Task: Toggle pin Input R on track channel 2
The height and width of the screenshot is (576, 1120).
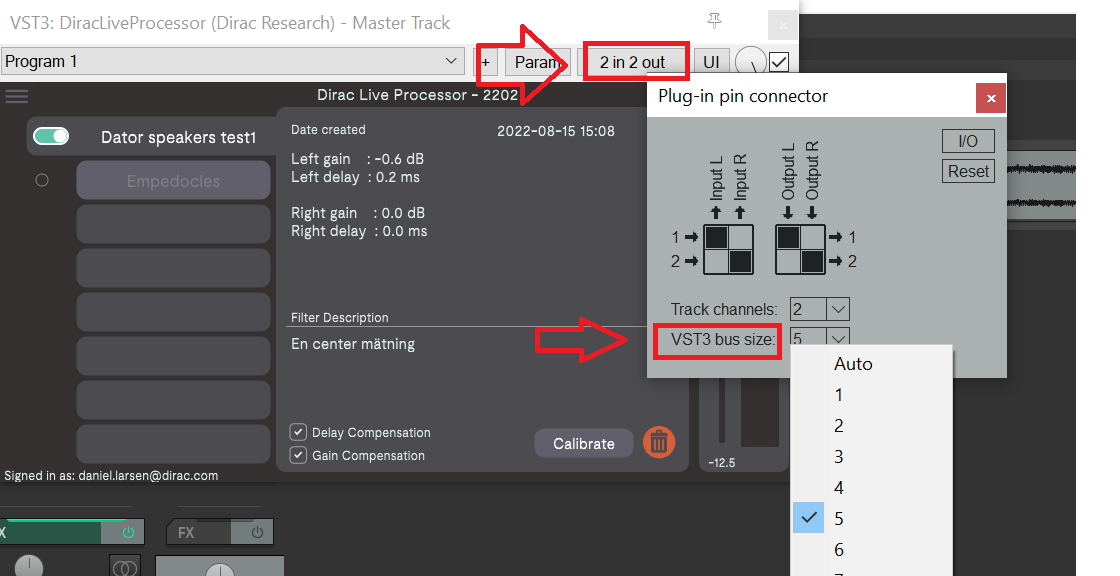Action: coord(741,262)
